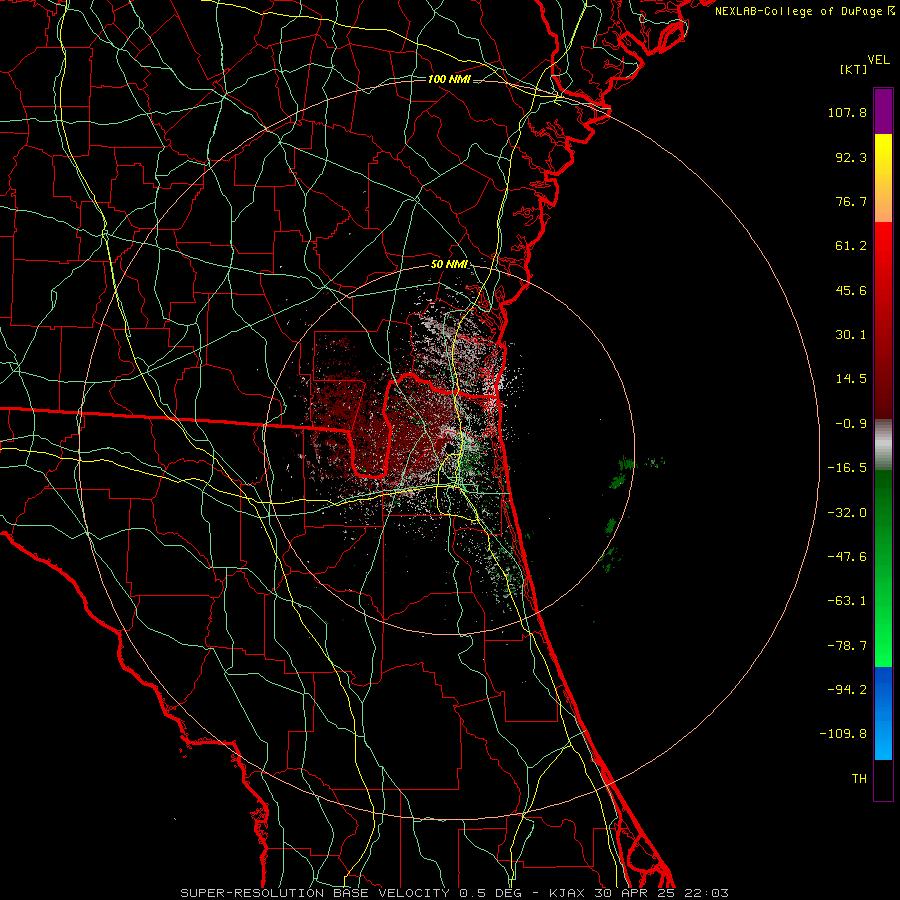Image resolution: width=900 pixels, height=900 pixels.
Task: Click the [KT] units label
Action: [x=854, y=69]
